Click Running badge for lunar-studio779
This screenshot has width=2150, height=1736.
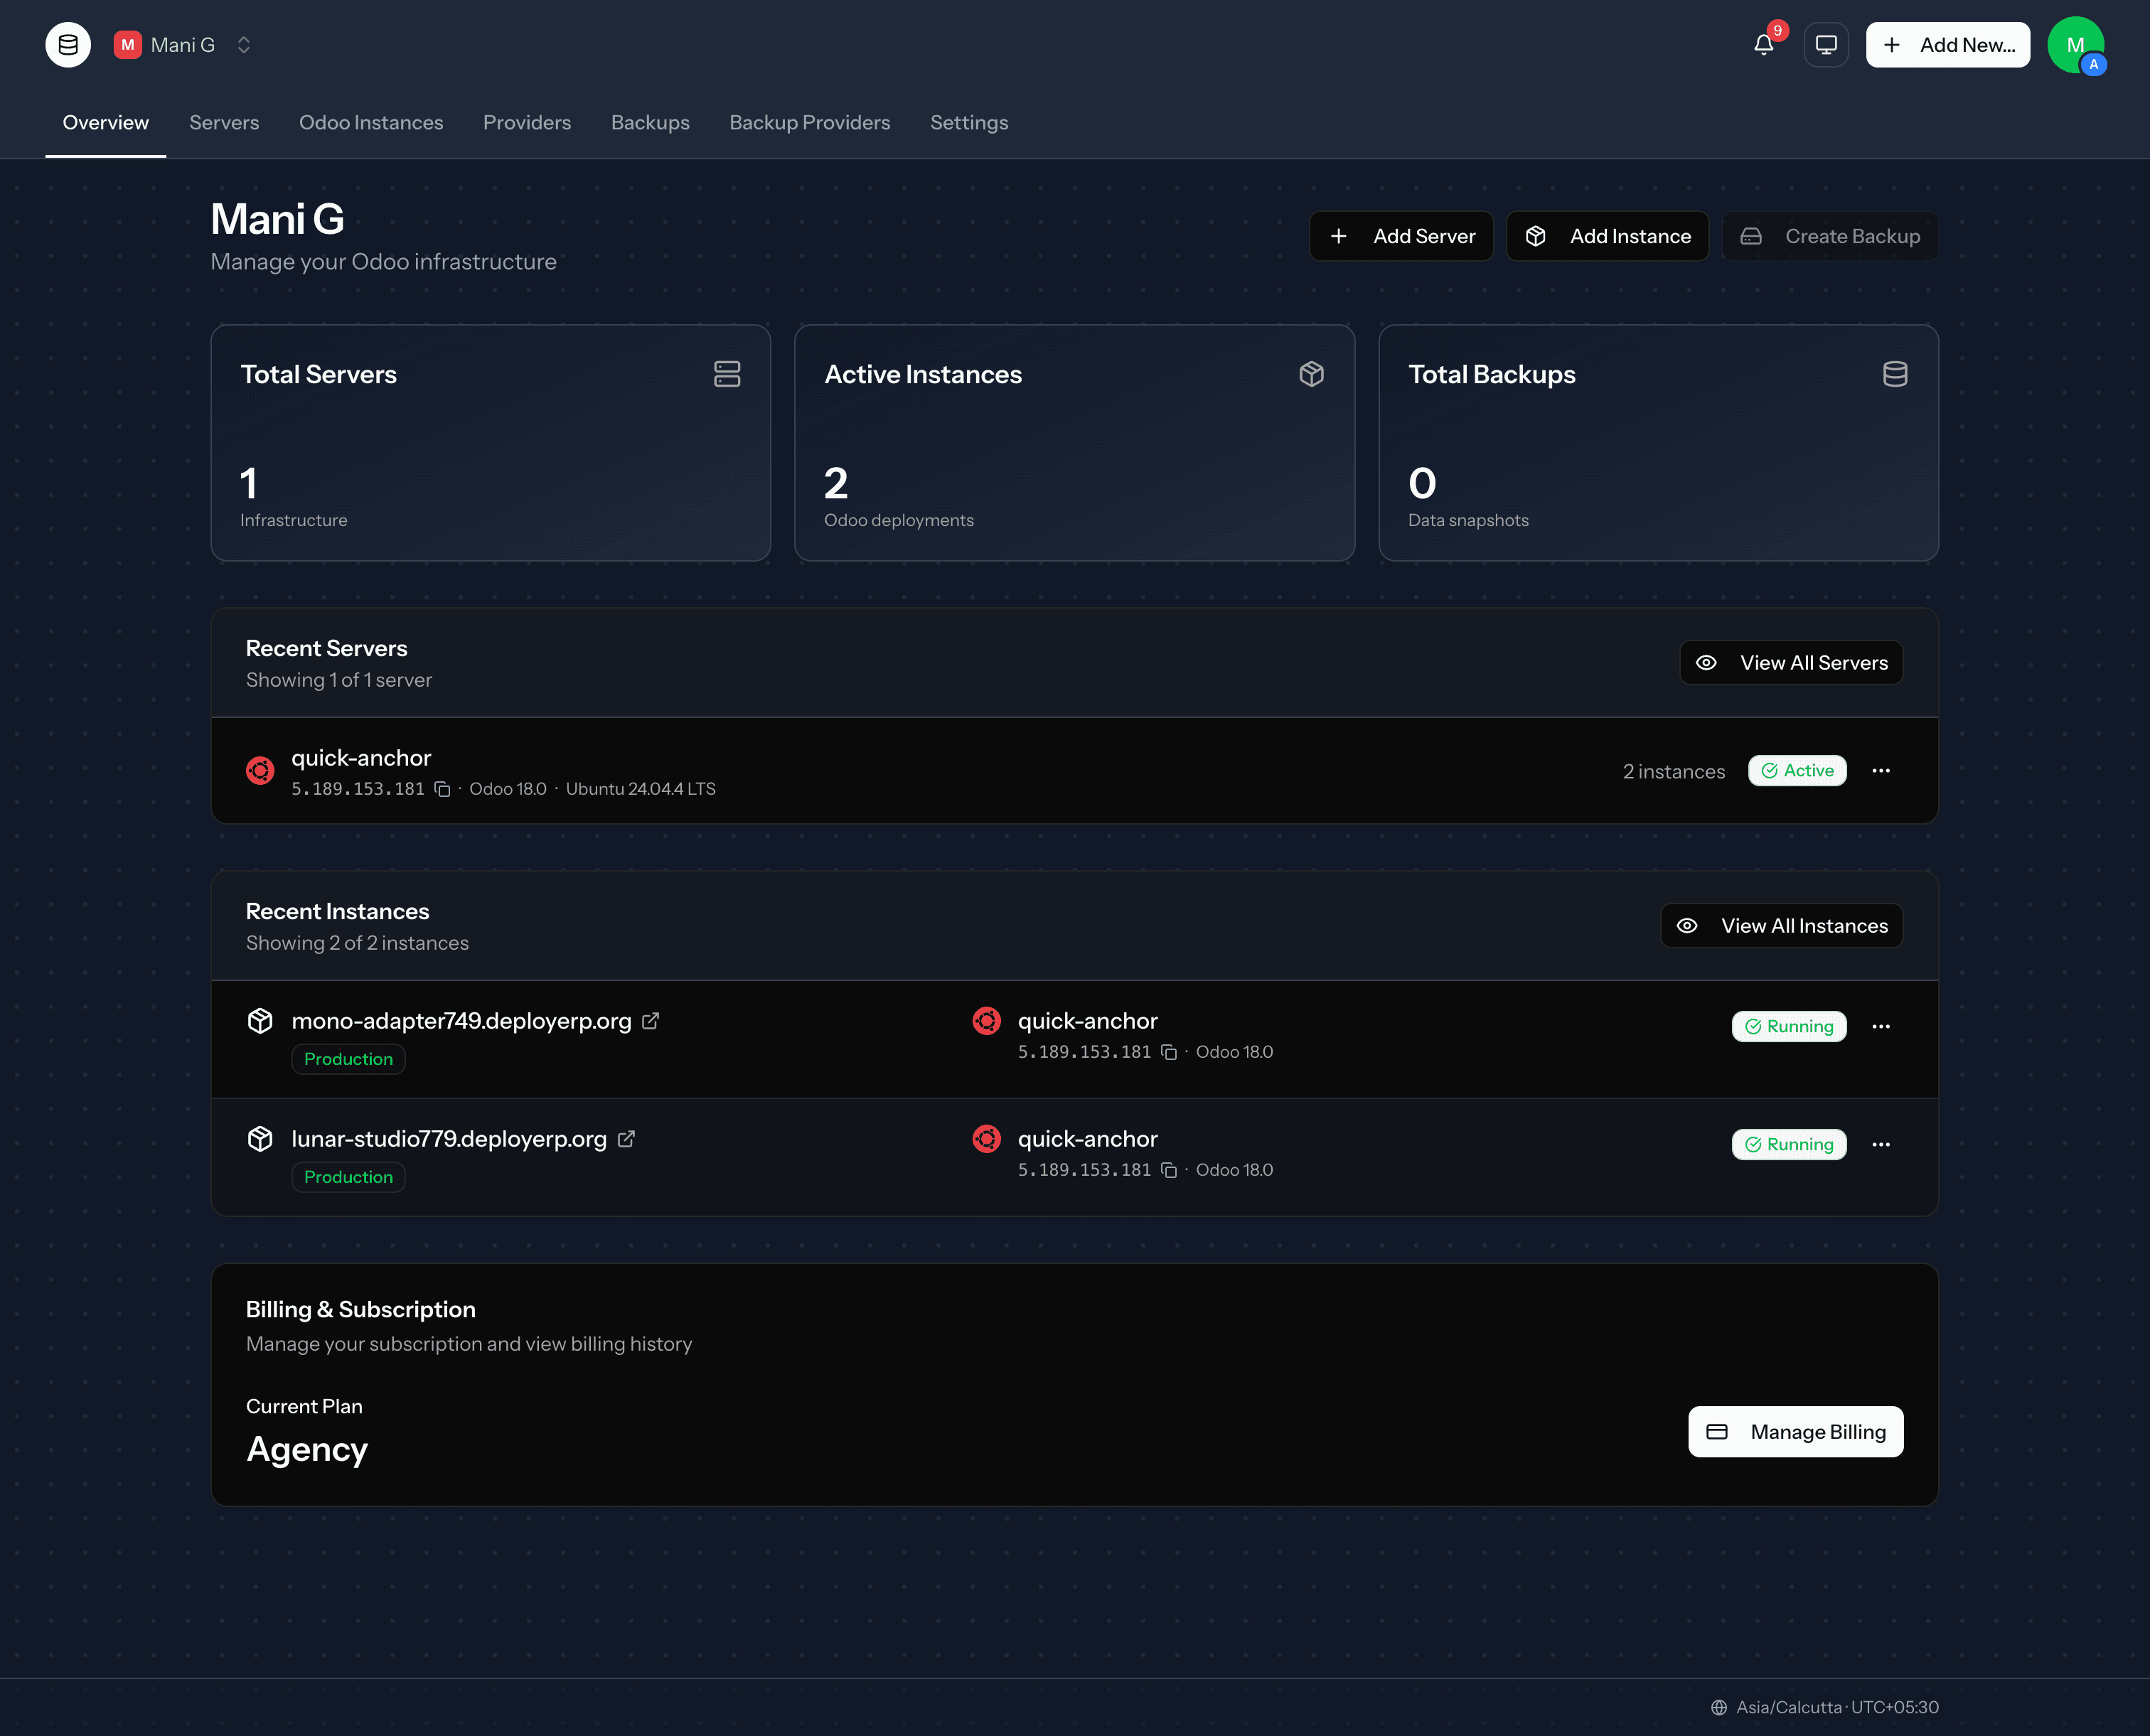click(x=1789, y=1145)
